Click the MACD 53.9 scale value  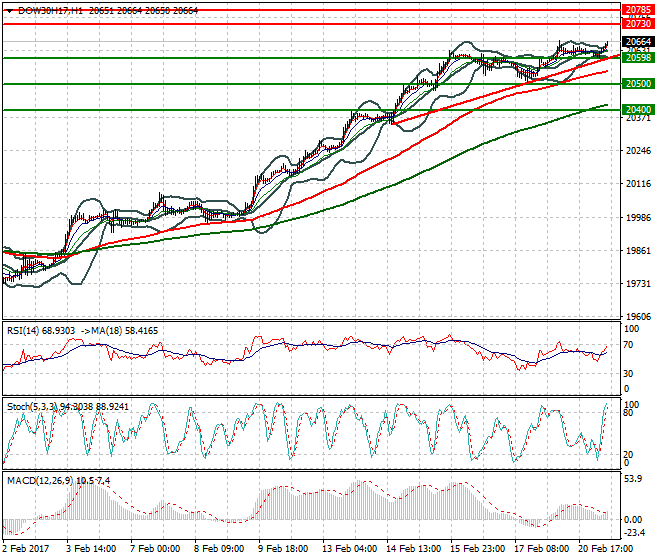click(633, 479)
